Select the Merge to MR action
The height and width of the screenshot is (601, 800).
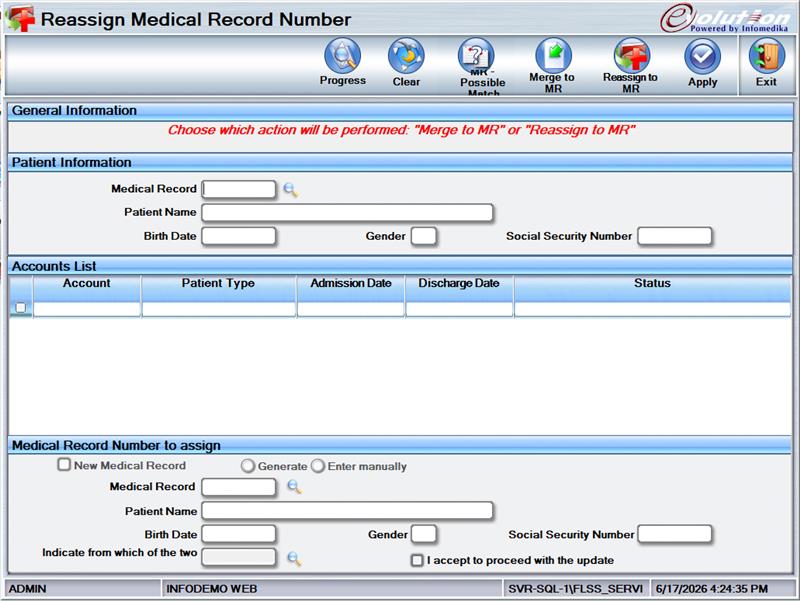click(x=553, y=55)
